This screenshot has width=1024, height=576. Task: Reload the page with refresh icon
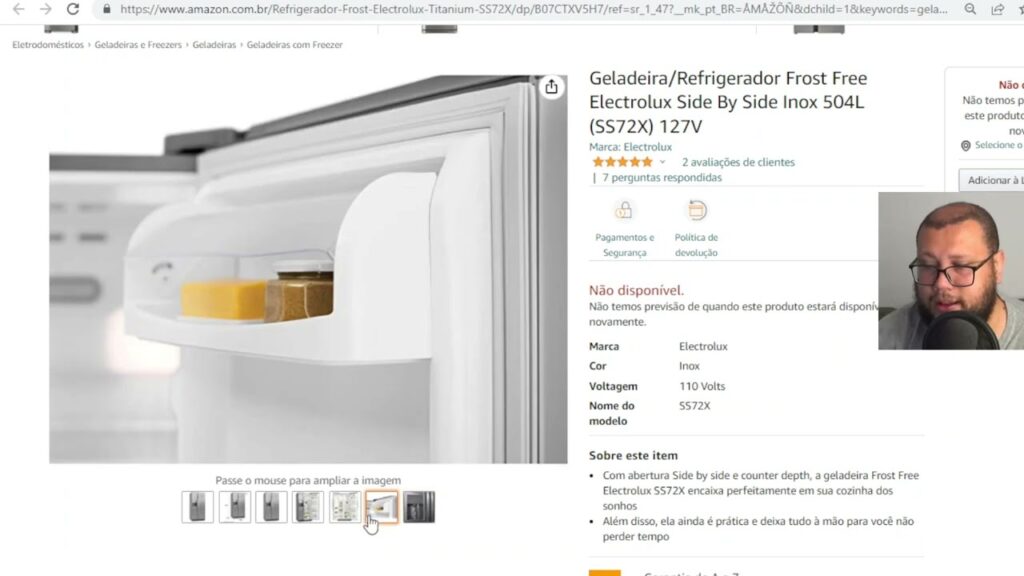click(72, 9)
